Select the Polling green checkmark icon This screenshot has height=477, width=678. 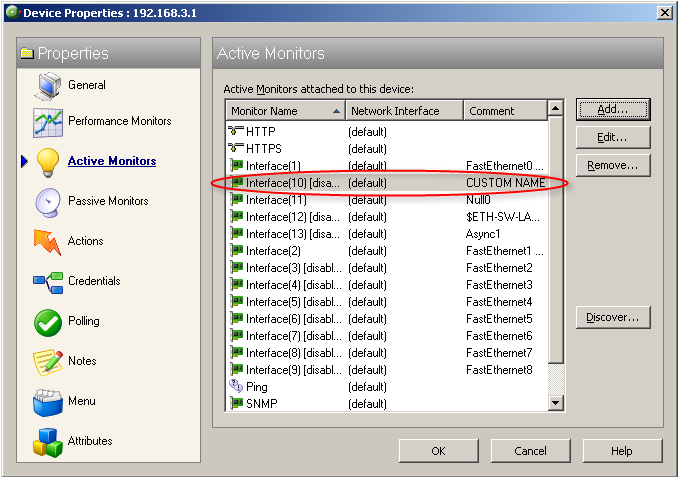(x=49, y=322)
